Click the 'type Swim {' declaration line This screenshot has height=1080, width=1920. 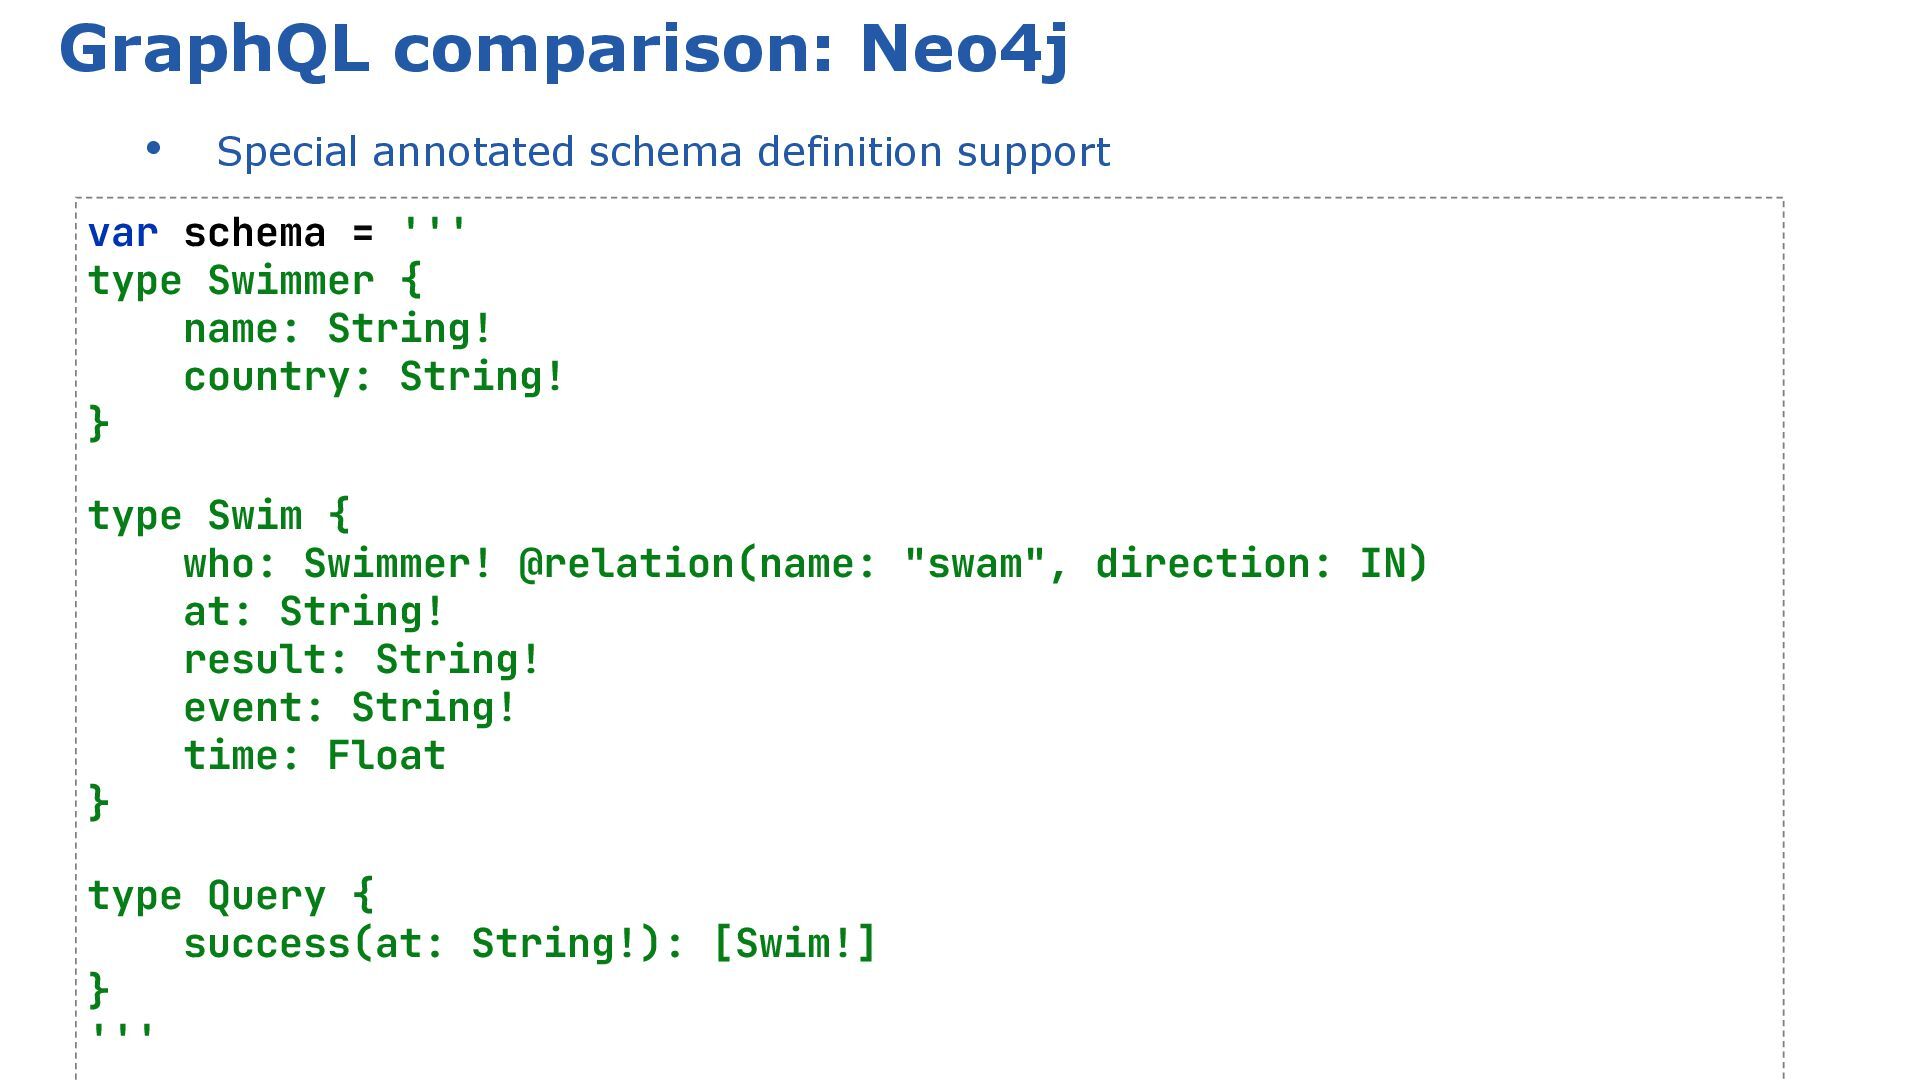pyautogui.click(x=219, y=516)
